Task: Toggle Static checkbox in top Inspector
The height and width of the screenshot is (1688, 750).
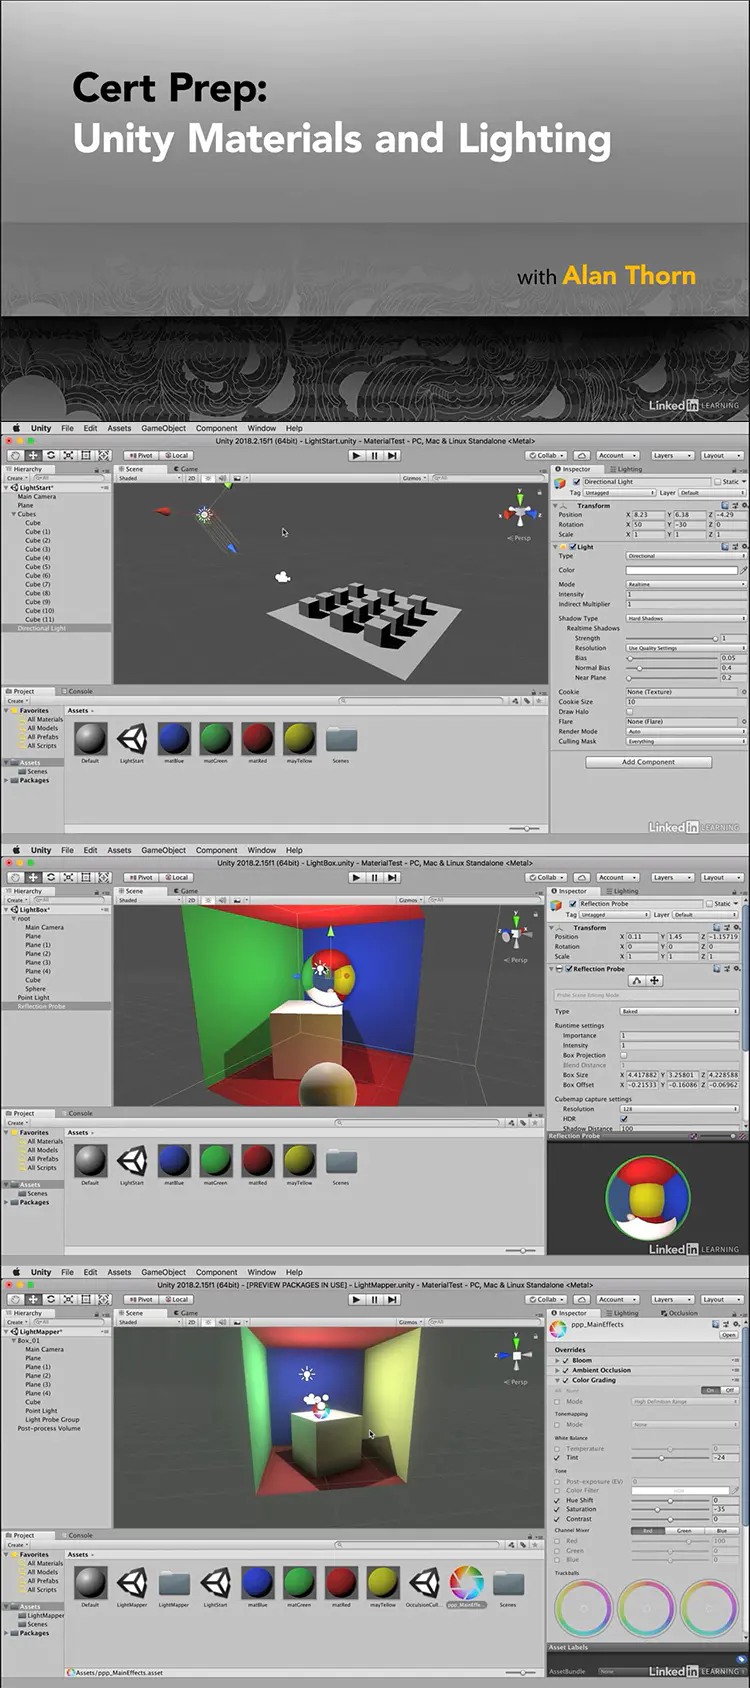Action: (x=718, y=482)
